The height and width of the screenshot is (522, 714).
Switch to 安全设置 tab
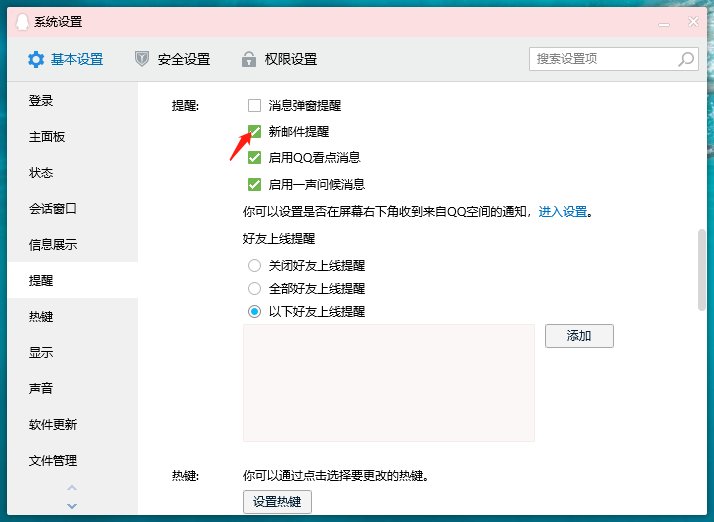coord(173,59)
